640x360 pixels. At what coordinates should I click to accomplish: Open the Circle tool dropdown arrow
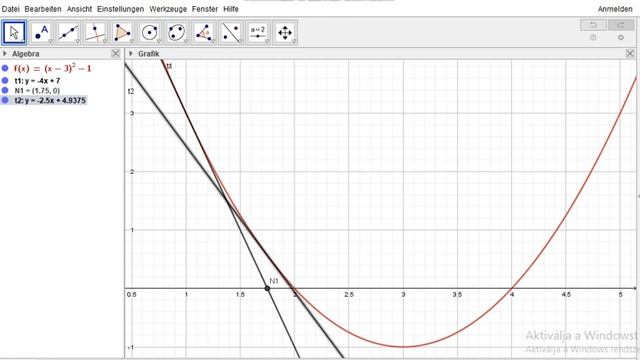158,41
